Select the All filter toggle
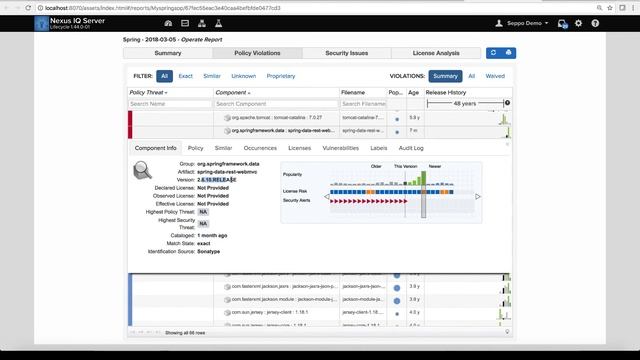Screen dimensions: 640x360 pyautogui.click(x=164, y=76)
